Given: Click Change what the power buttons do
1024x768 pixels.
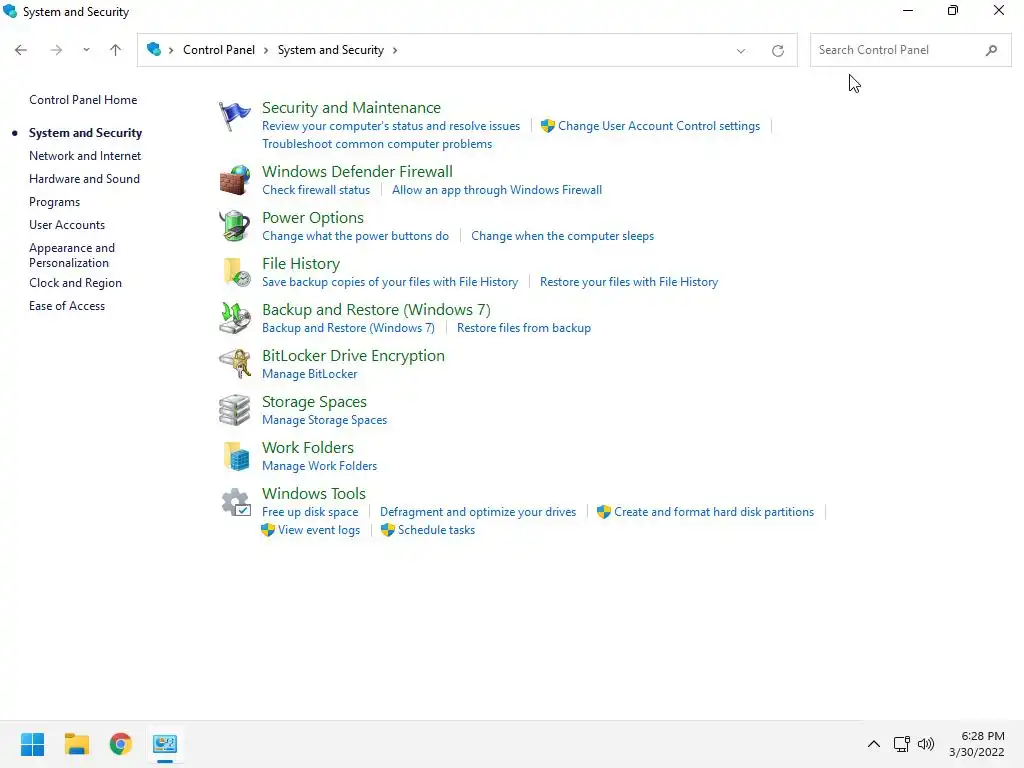Looking at the screenshot, I should 355,236.
